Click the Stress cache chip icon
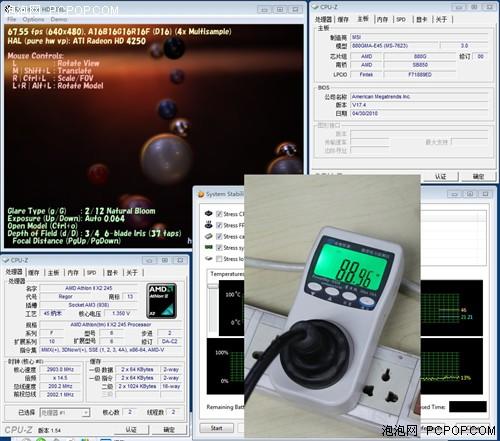Screen dimensions: 500x441 [209, 236]
